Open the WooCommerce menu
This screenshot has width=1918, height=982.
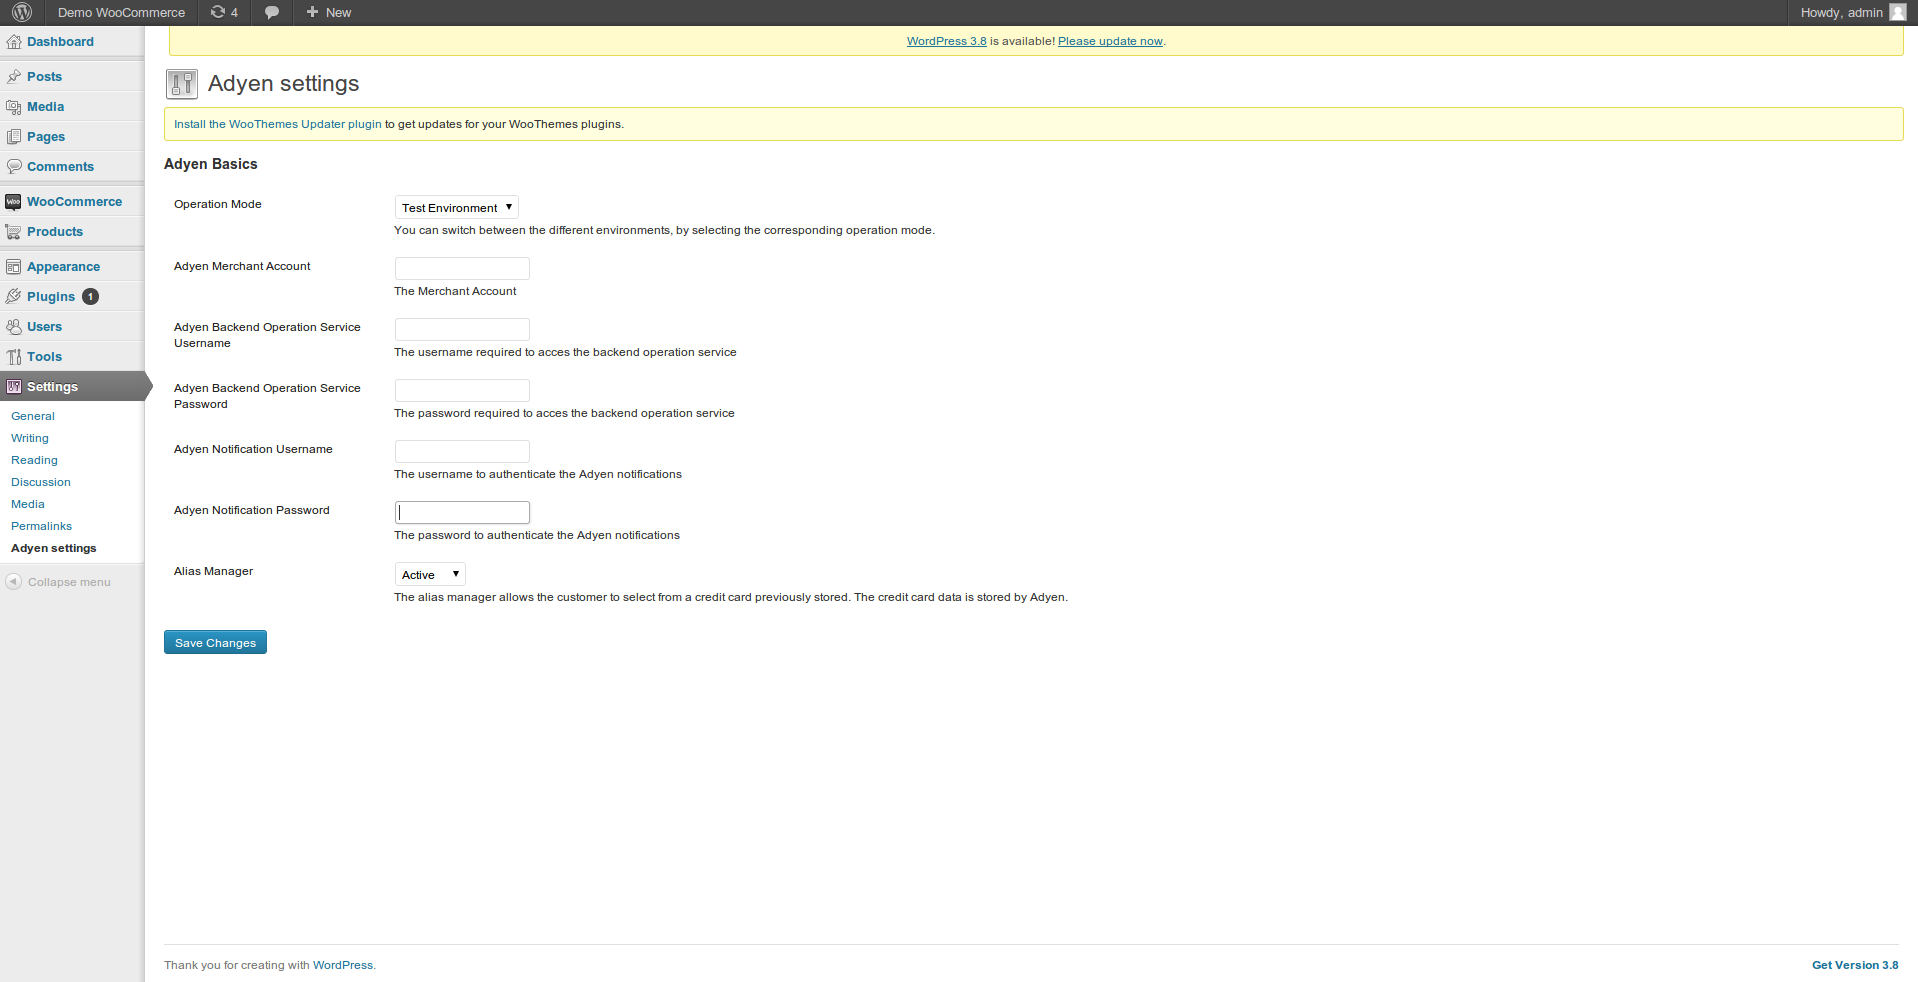coord(74,202)
